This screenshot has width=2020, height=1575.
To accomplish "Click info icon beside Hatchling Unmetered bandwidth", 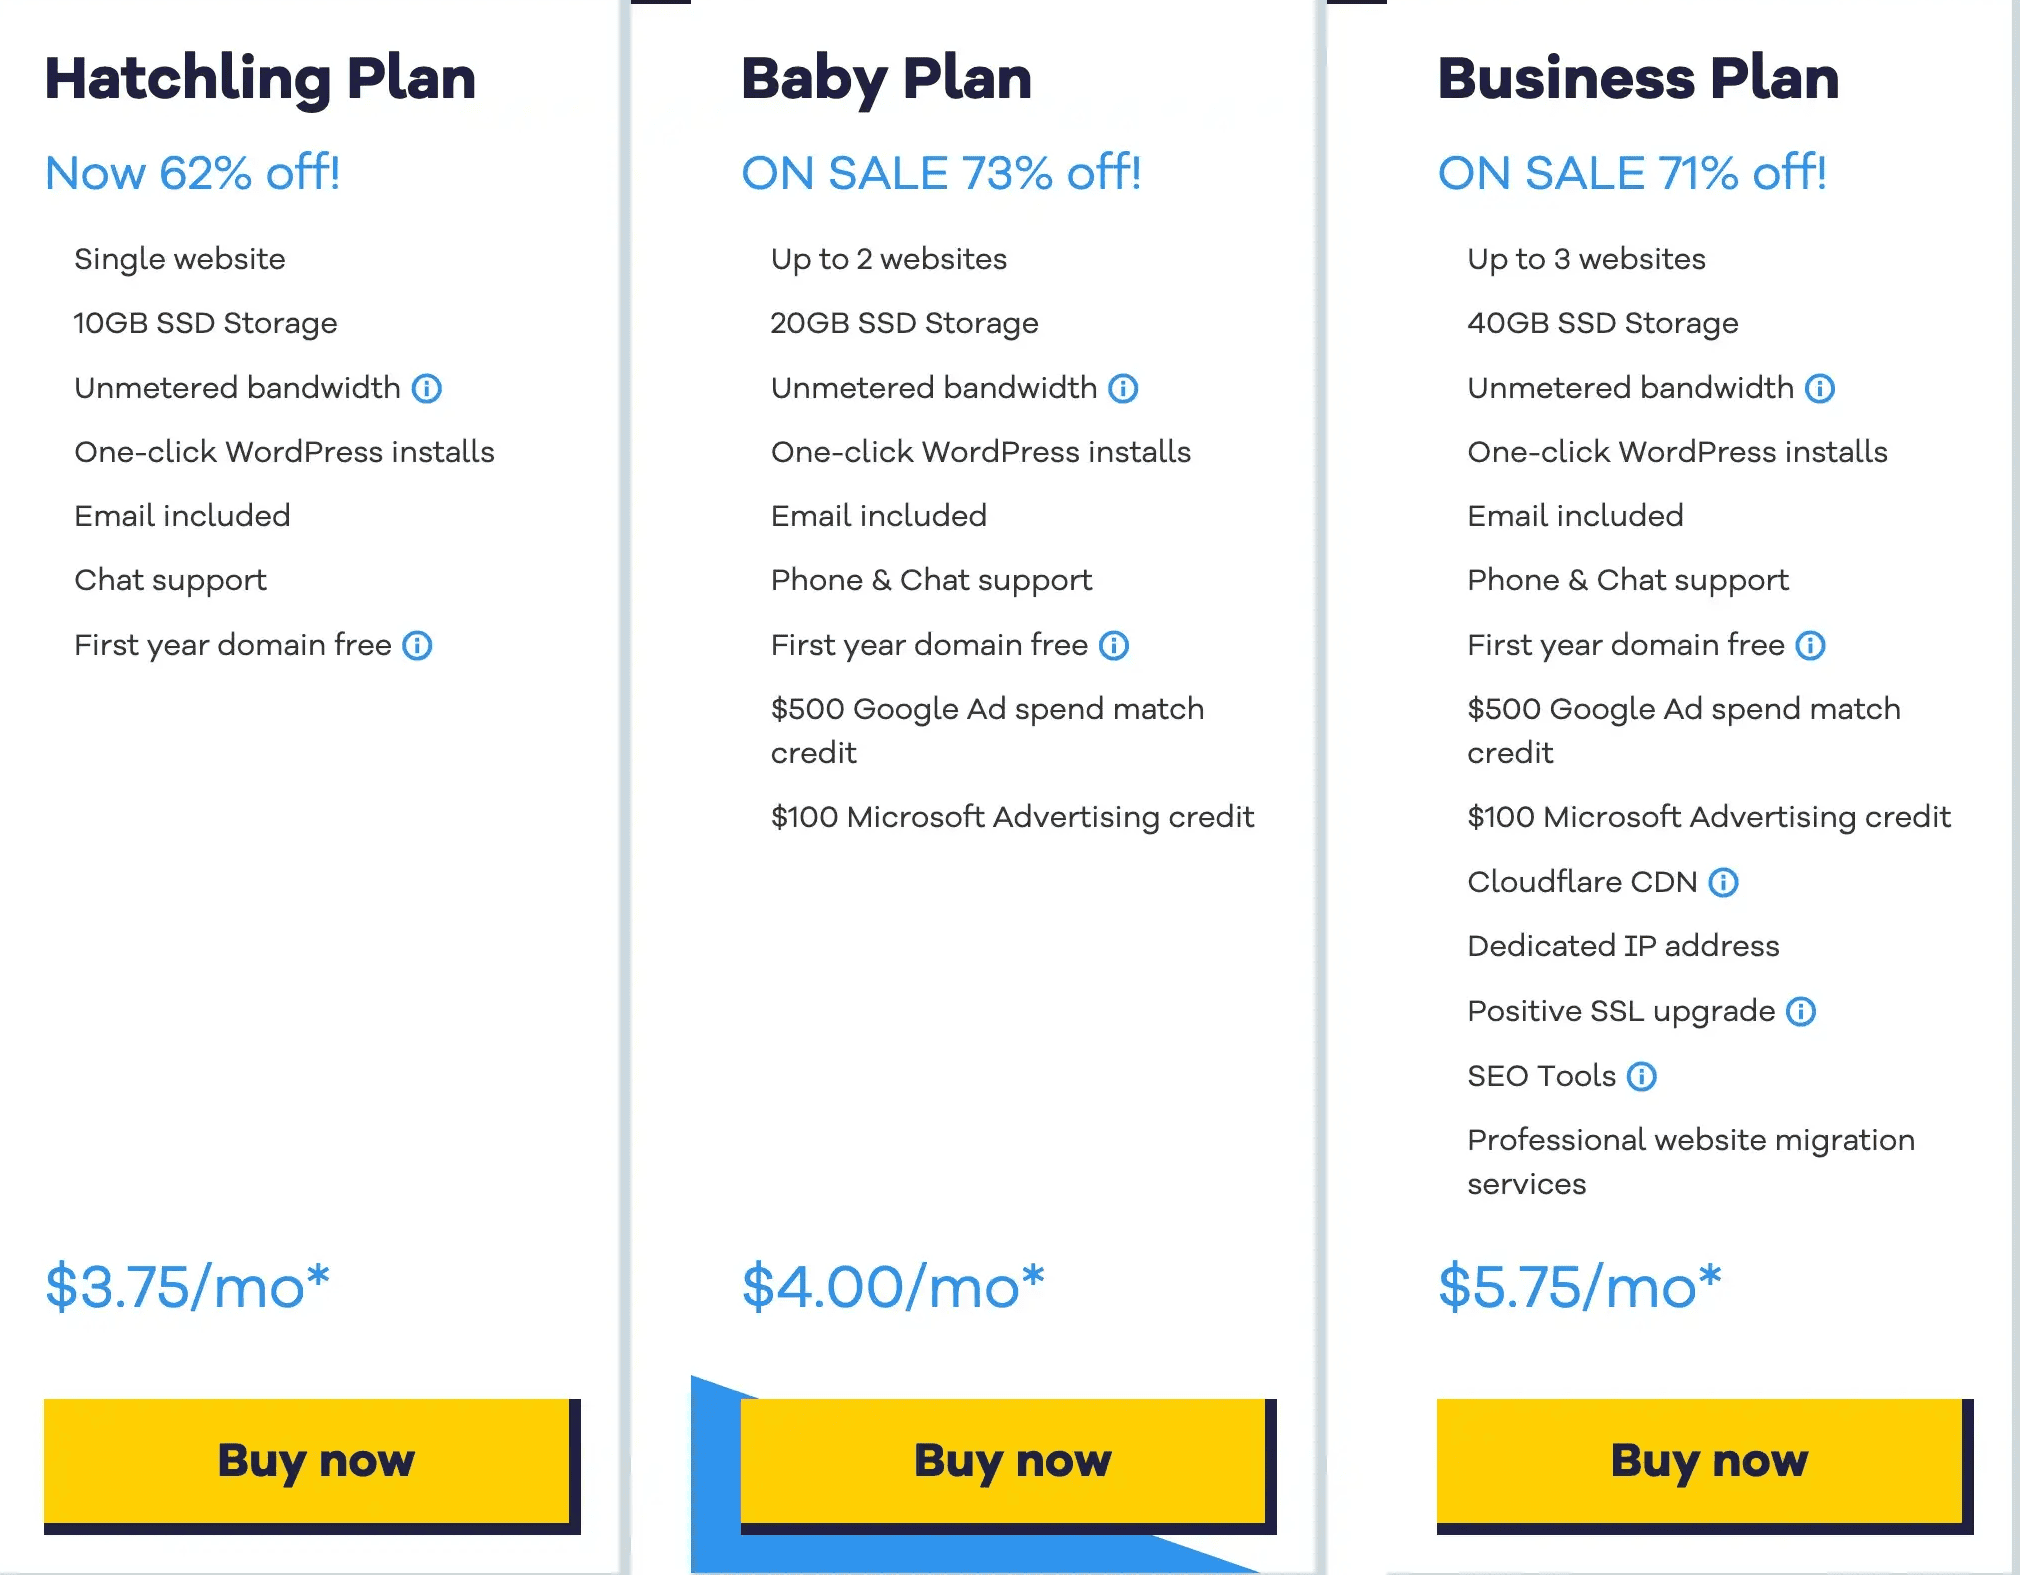I will click(427, 388).
